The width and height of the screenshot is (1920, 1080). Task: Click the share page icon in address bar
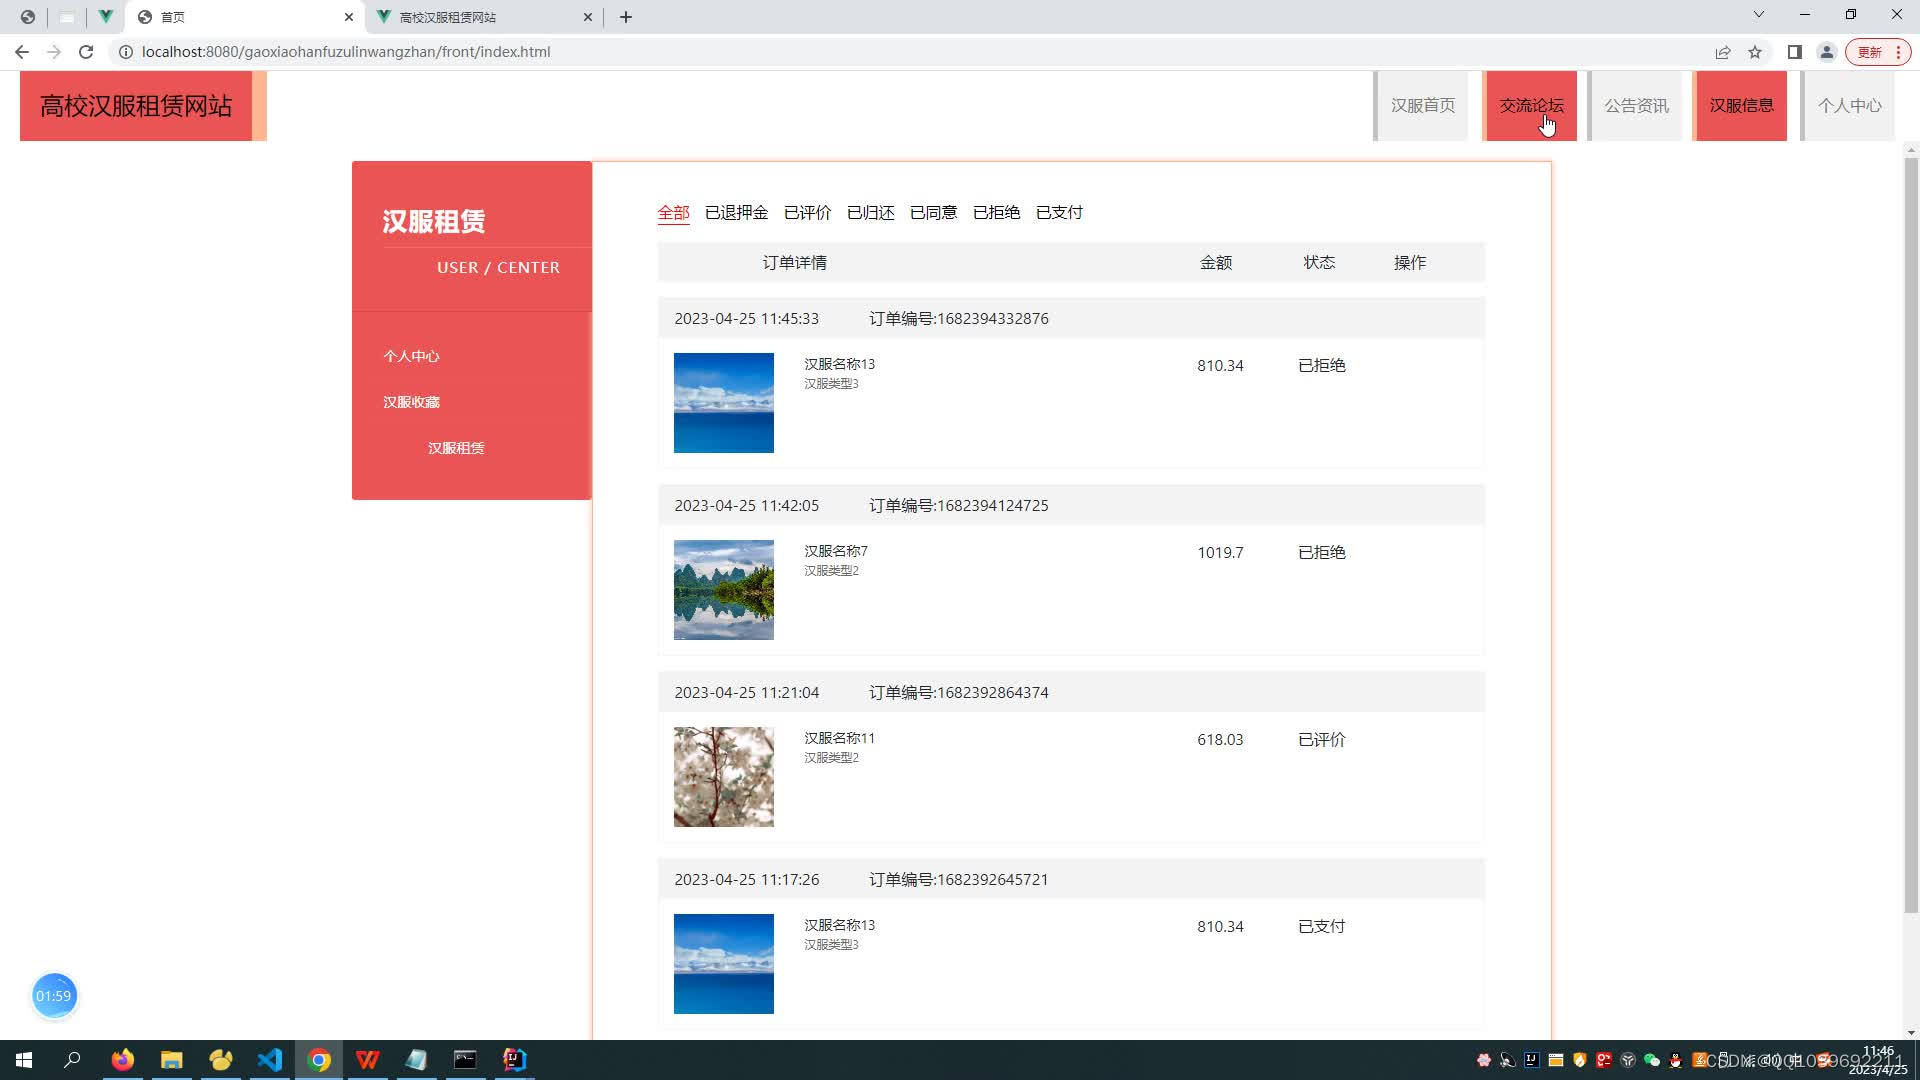click(1722, 52)
